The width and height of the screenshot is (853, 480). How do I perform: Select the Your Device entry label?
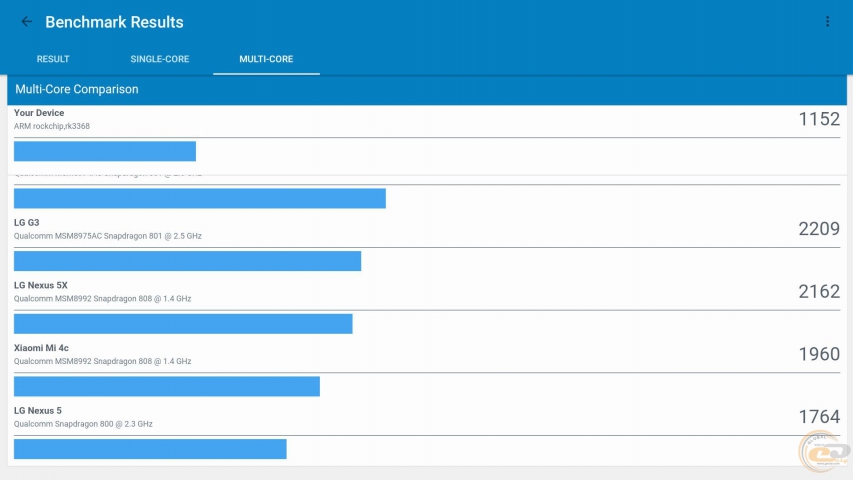(39, 113)
